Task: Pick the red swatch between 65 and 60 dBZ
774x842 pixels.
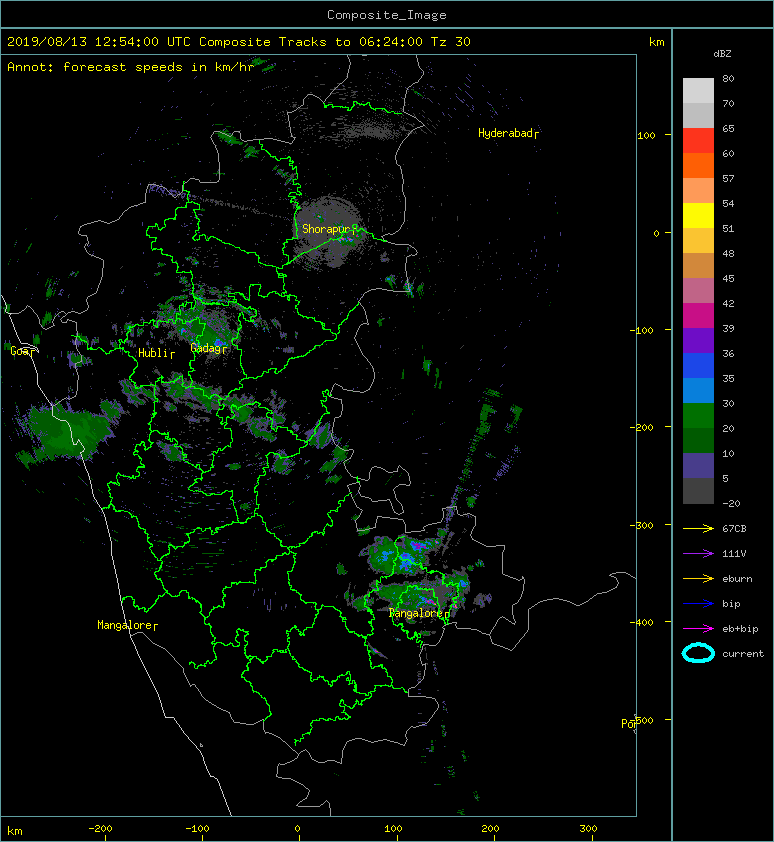Action: [698, 141]
